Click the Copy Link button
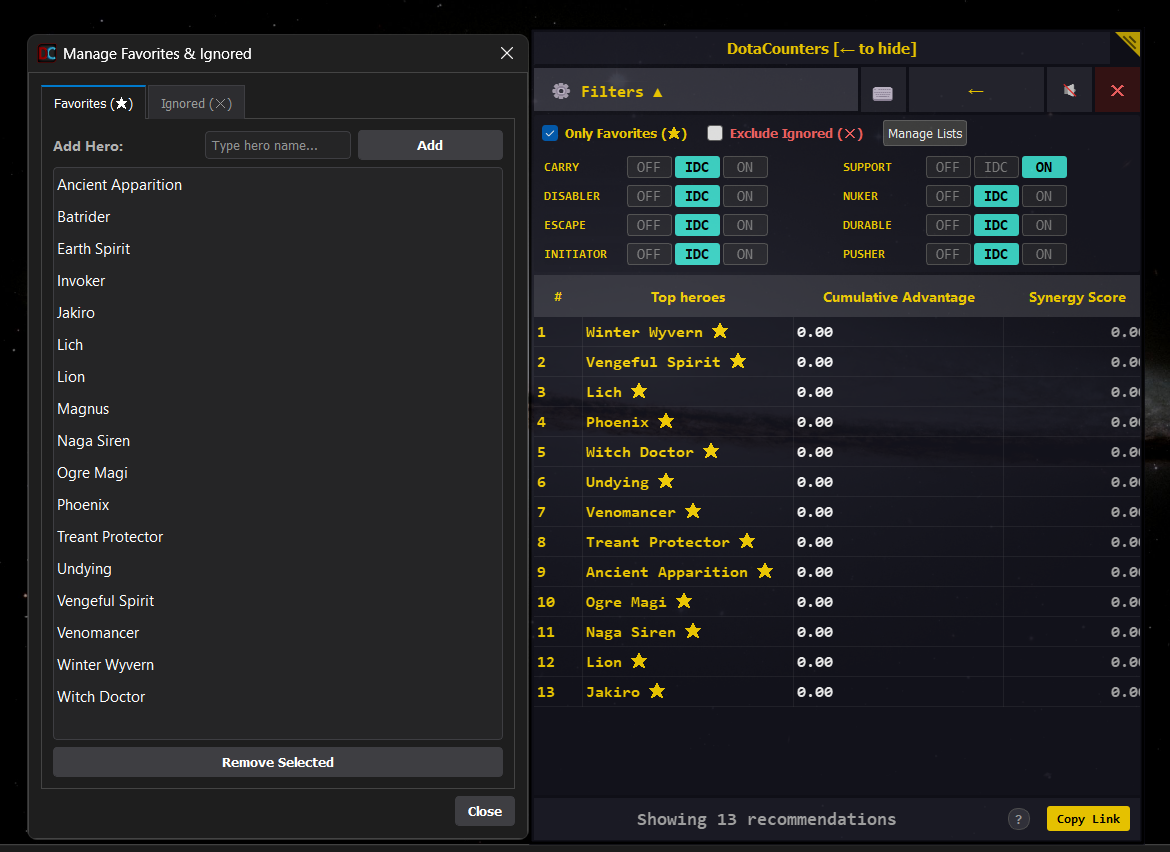The image size is (1170, 852). [1088, 819]
